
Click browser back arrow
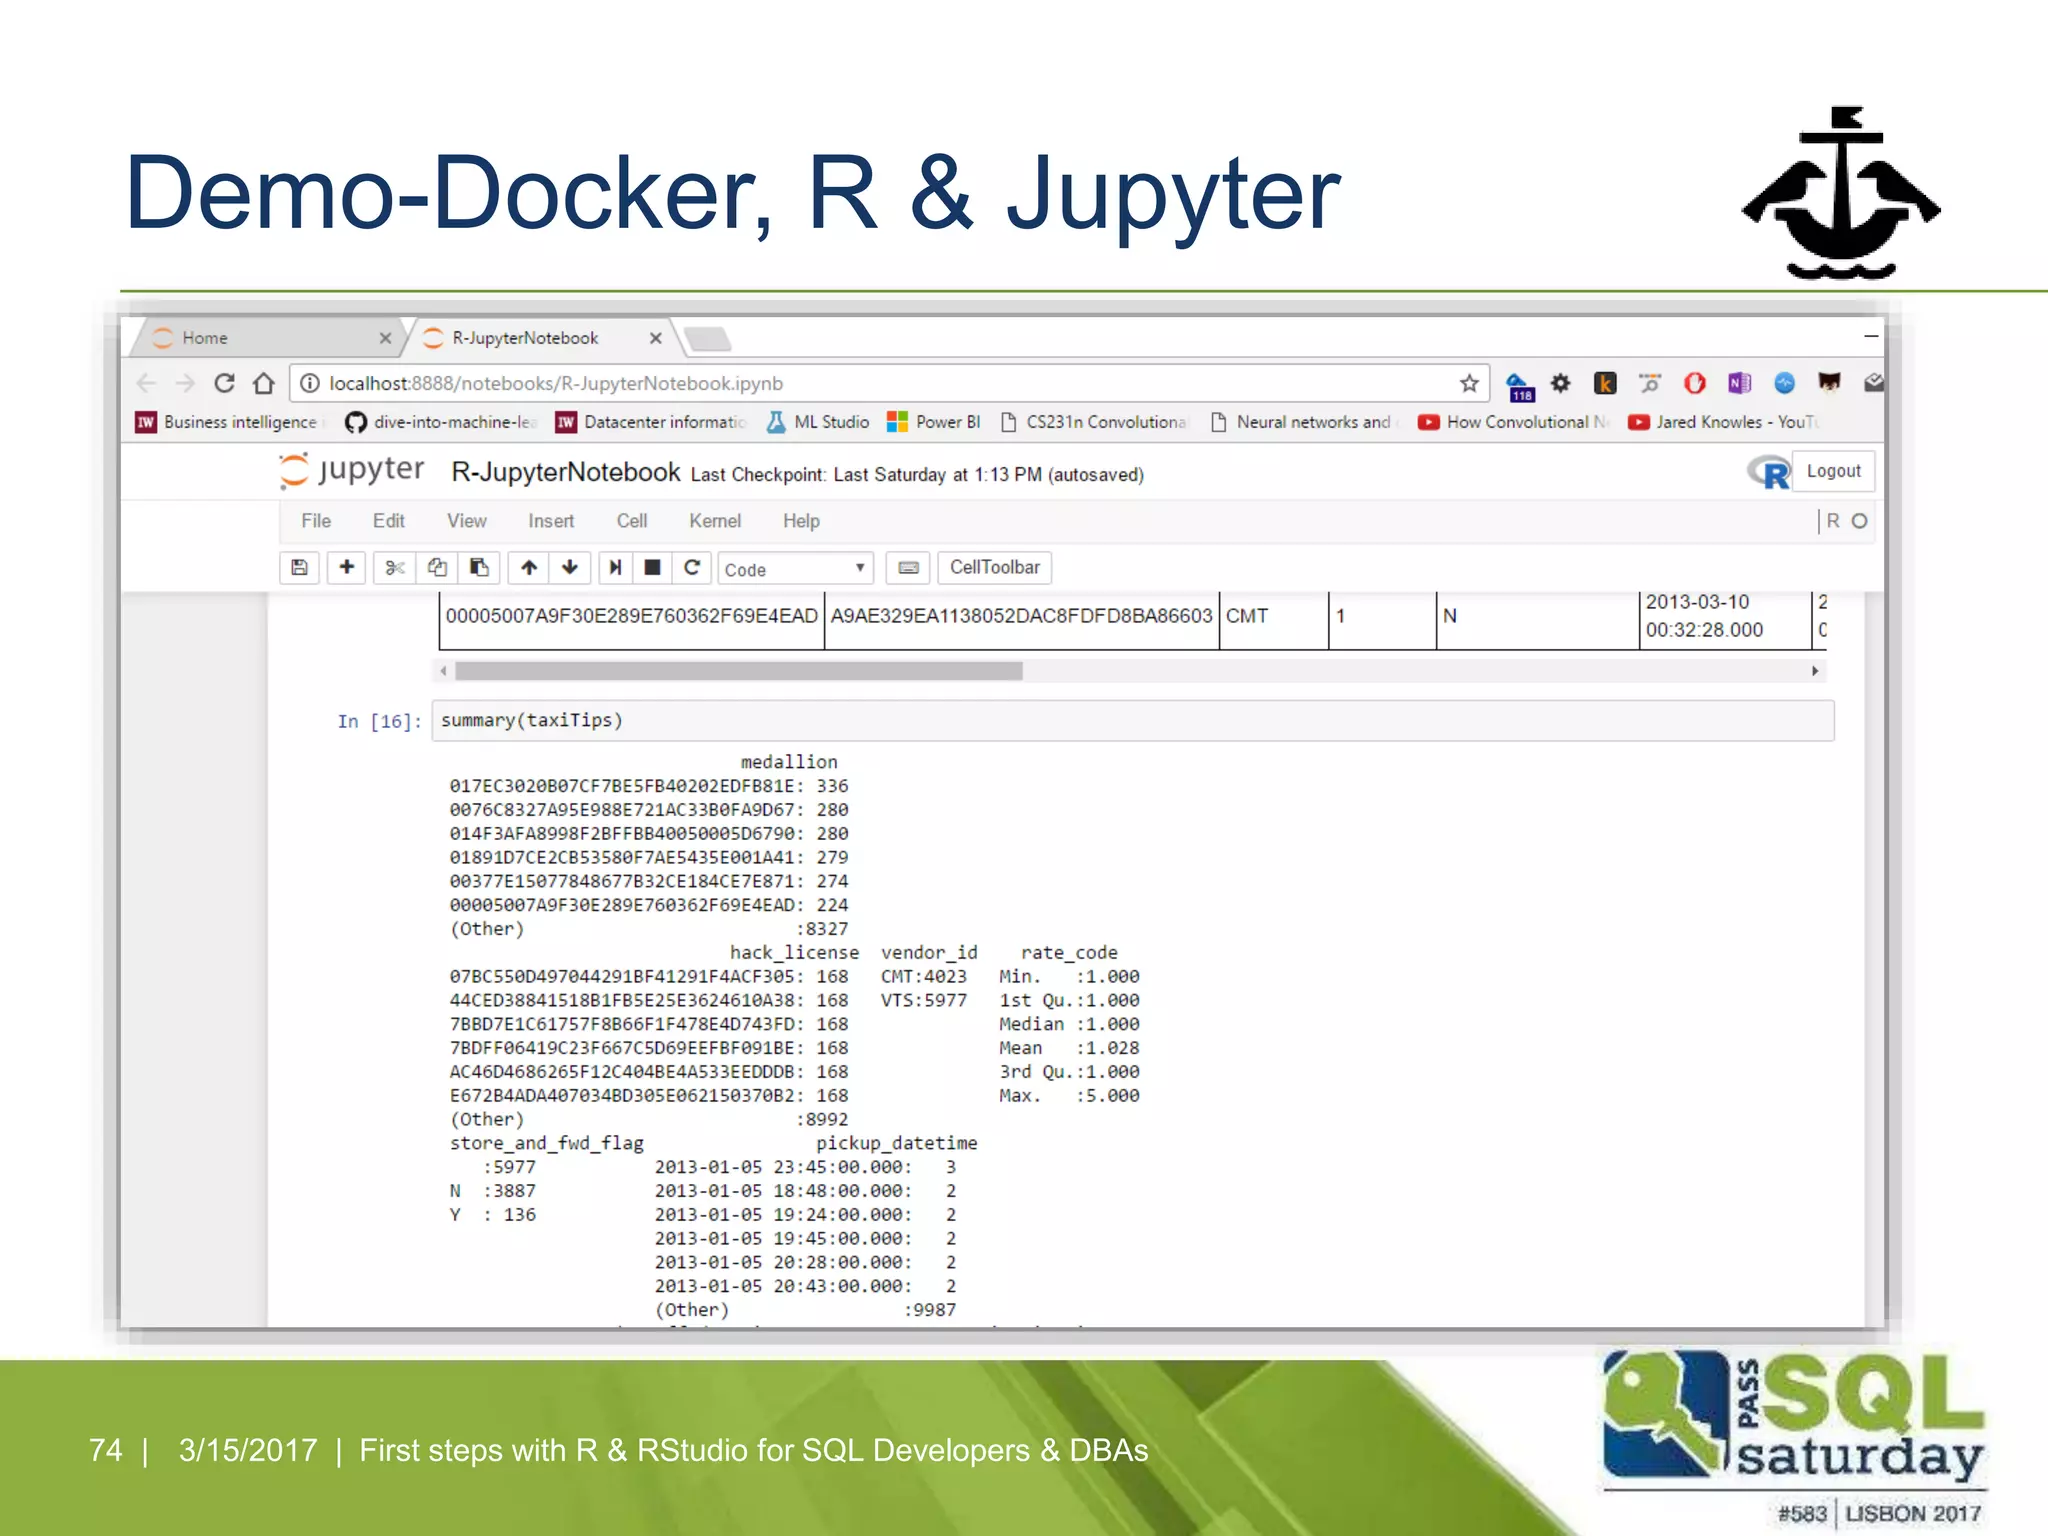point(147,383)
